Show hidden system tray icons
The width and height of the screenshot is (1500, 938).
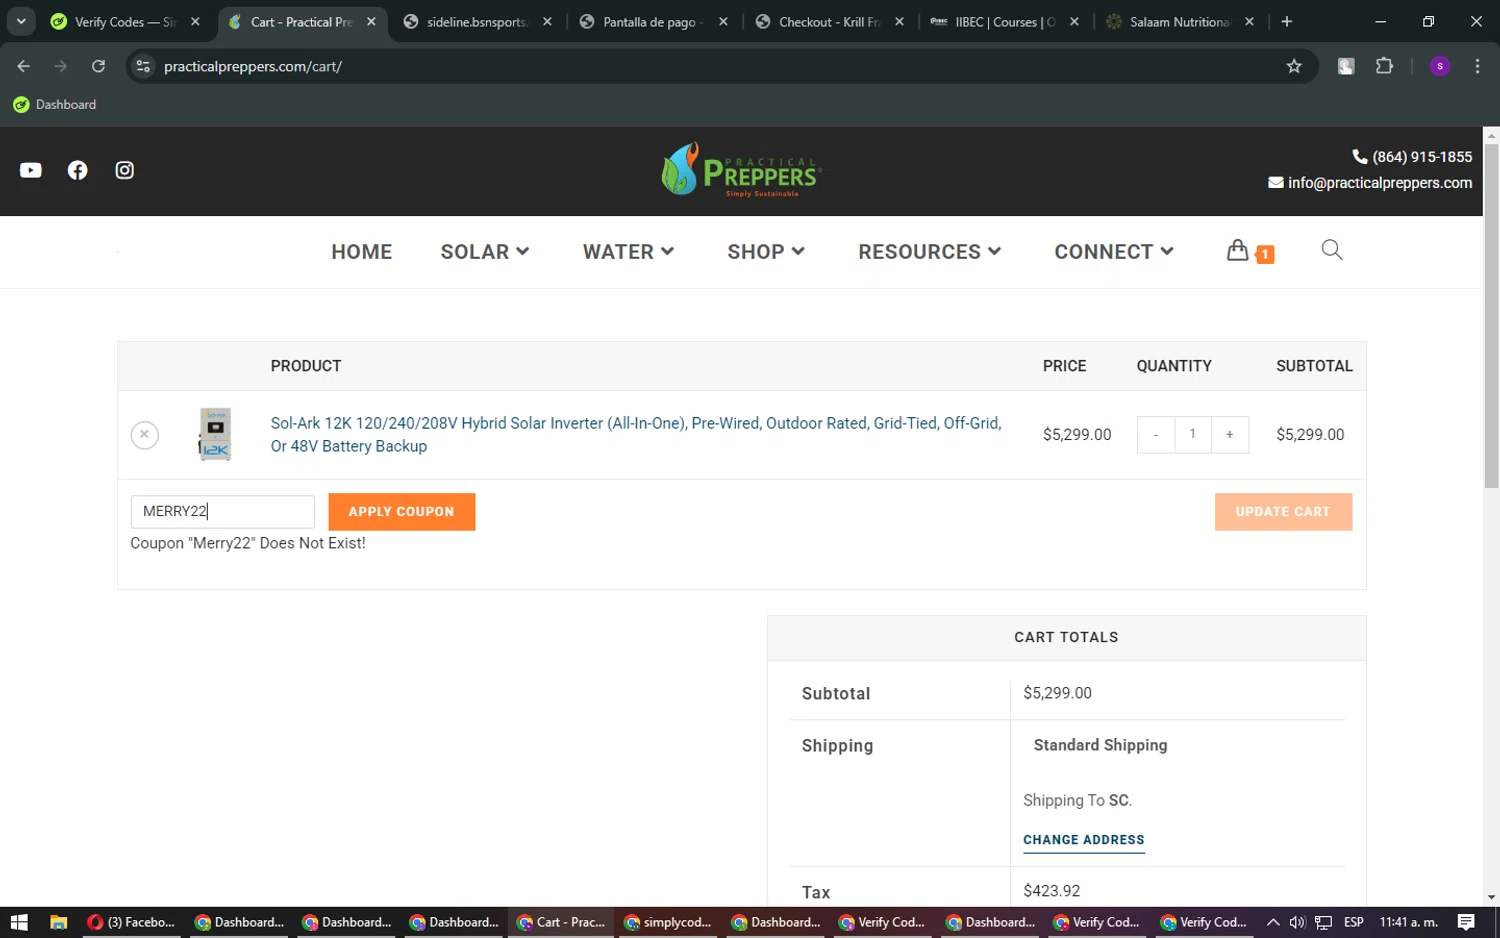[1272, 922]
